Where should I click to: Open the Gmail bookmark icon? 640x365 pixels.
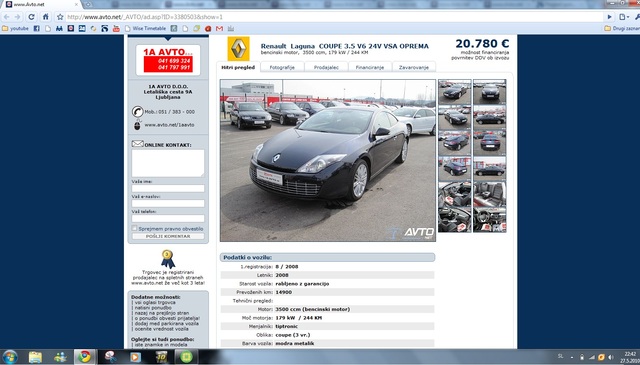pos(219,29)
